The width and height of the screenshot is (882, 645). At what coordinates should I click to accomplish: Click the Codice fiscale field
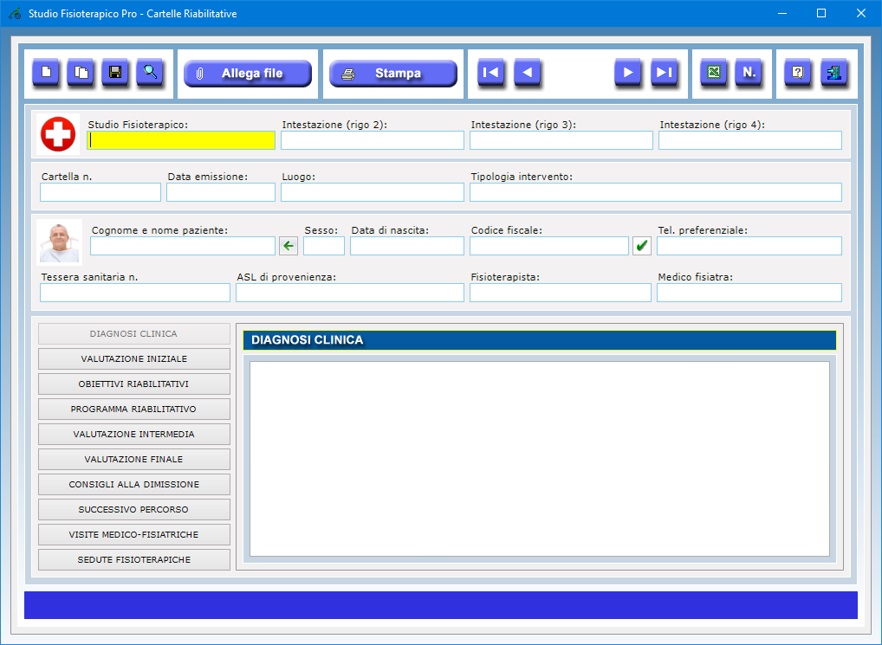pyautogui.click(x=550, y=246)
